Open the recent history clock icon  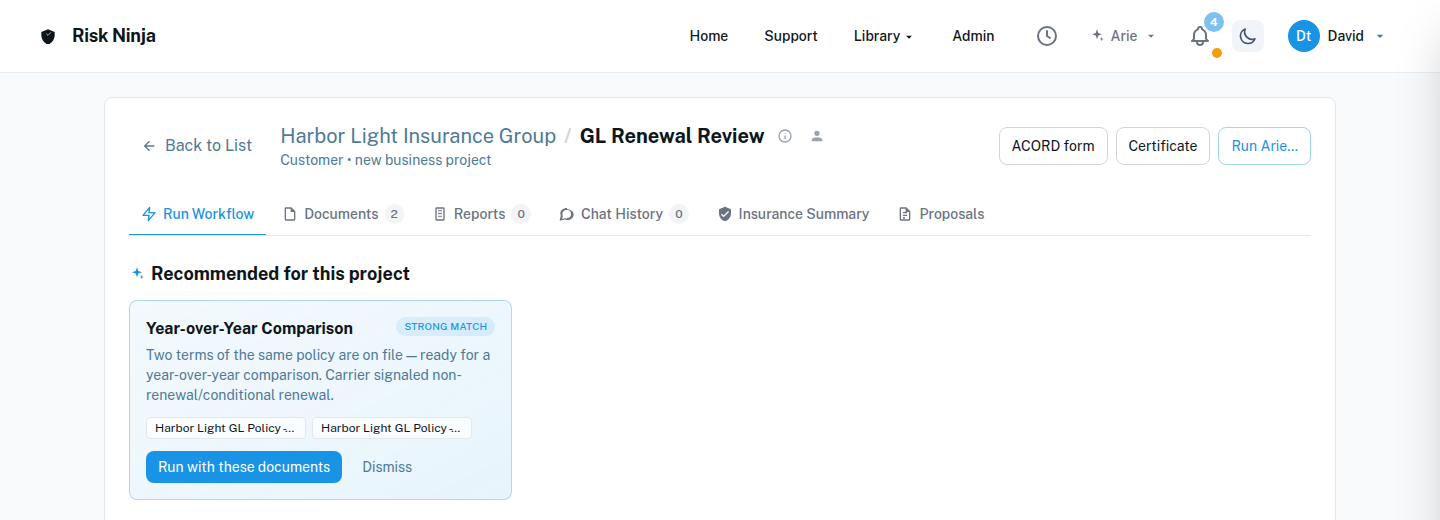click(1046, 36)
